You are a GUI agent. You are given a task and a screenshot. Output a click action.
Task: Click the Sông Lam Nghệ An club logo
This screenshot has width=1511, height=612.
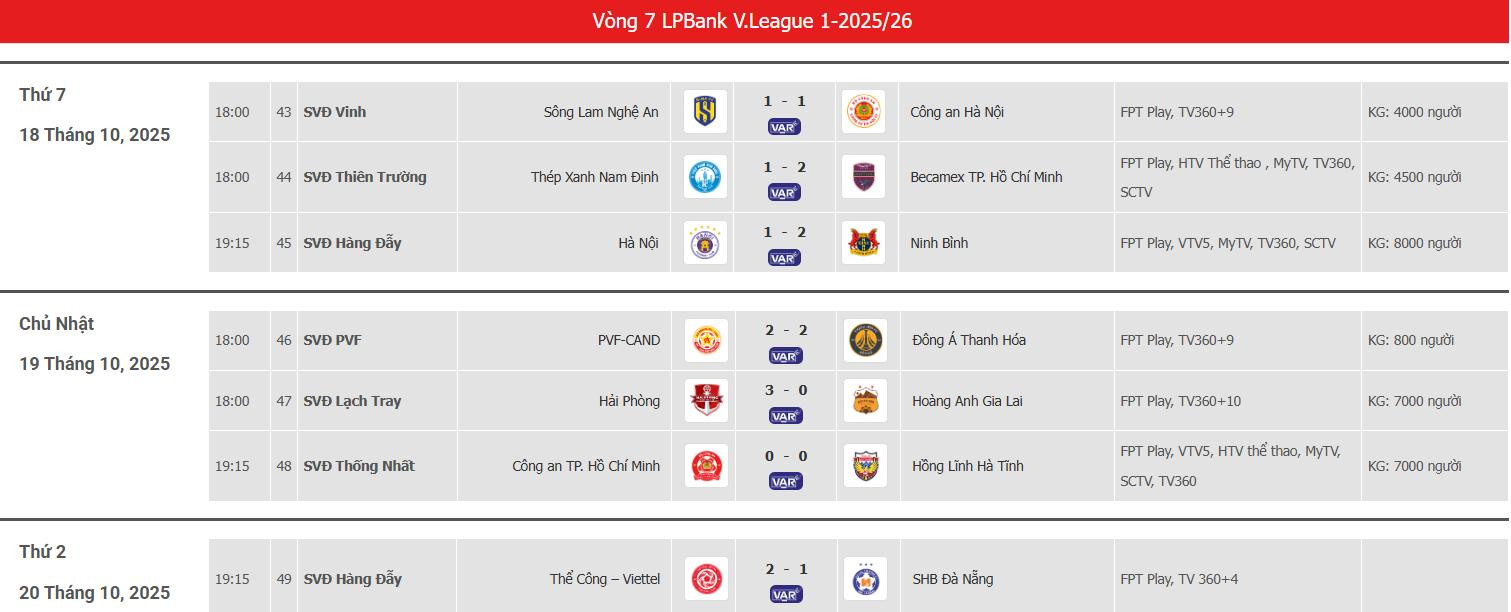point(705,111)
